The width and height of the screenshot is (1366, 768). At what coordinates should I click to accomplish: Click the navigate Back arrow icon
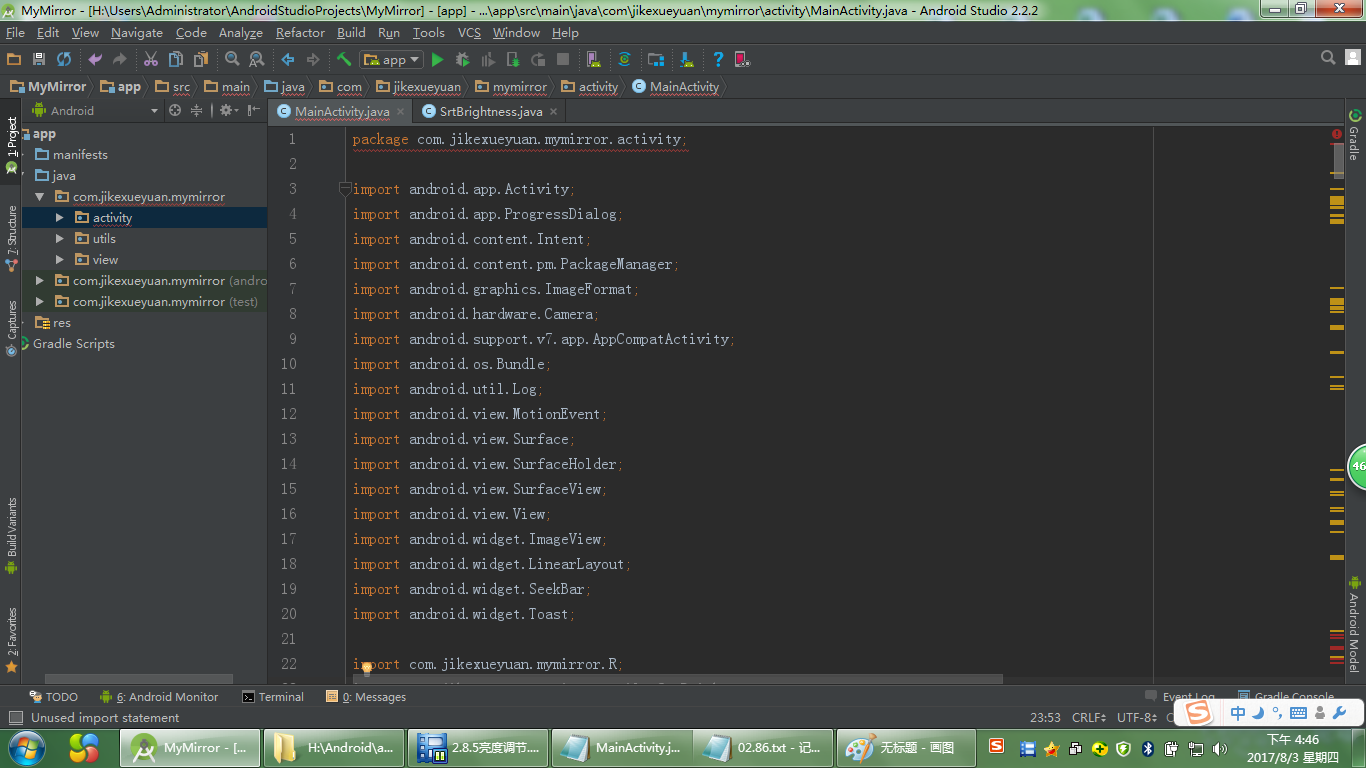click(288, 60)
